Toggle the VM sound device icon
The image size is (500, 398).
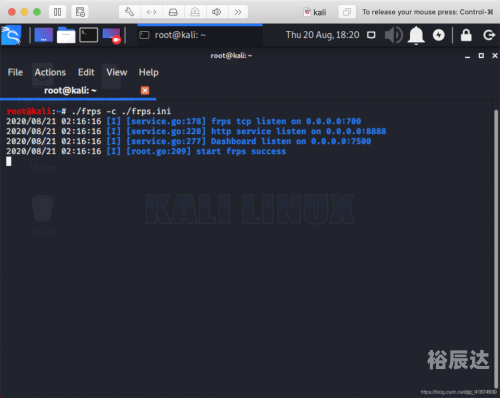pos(217,12)
